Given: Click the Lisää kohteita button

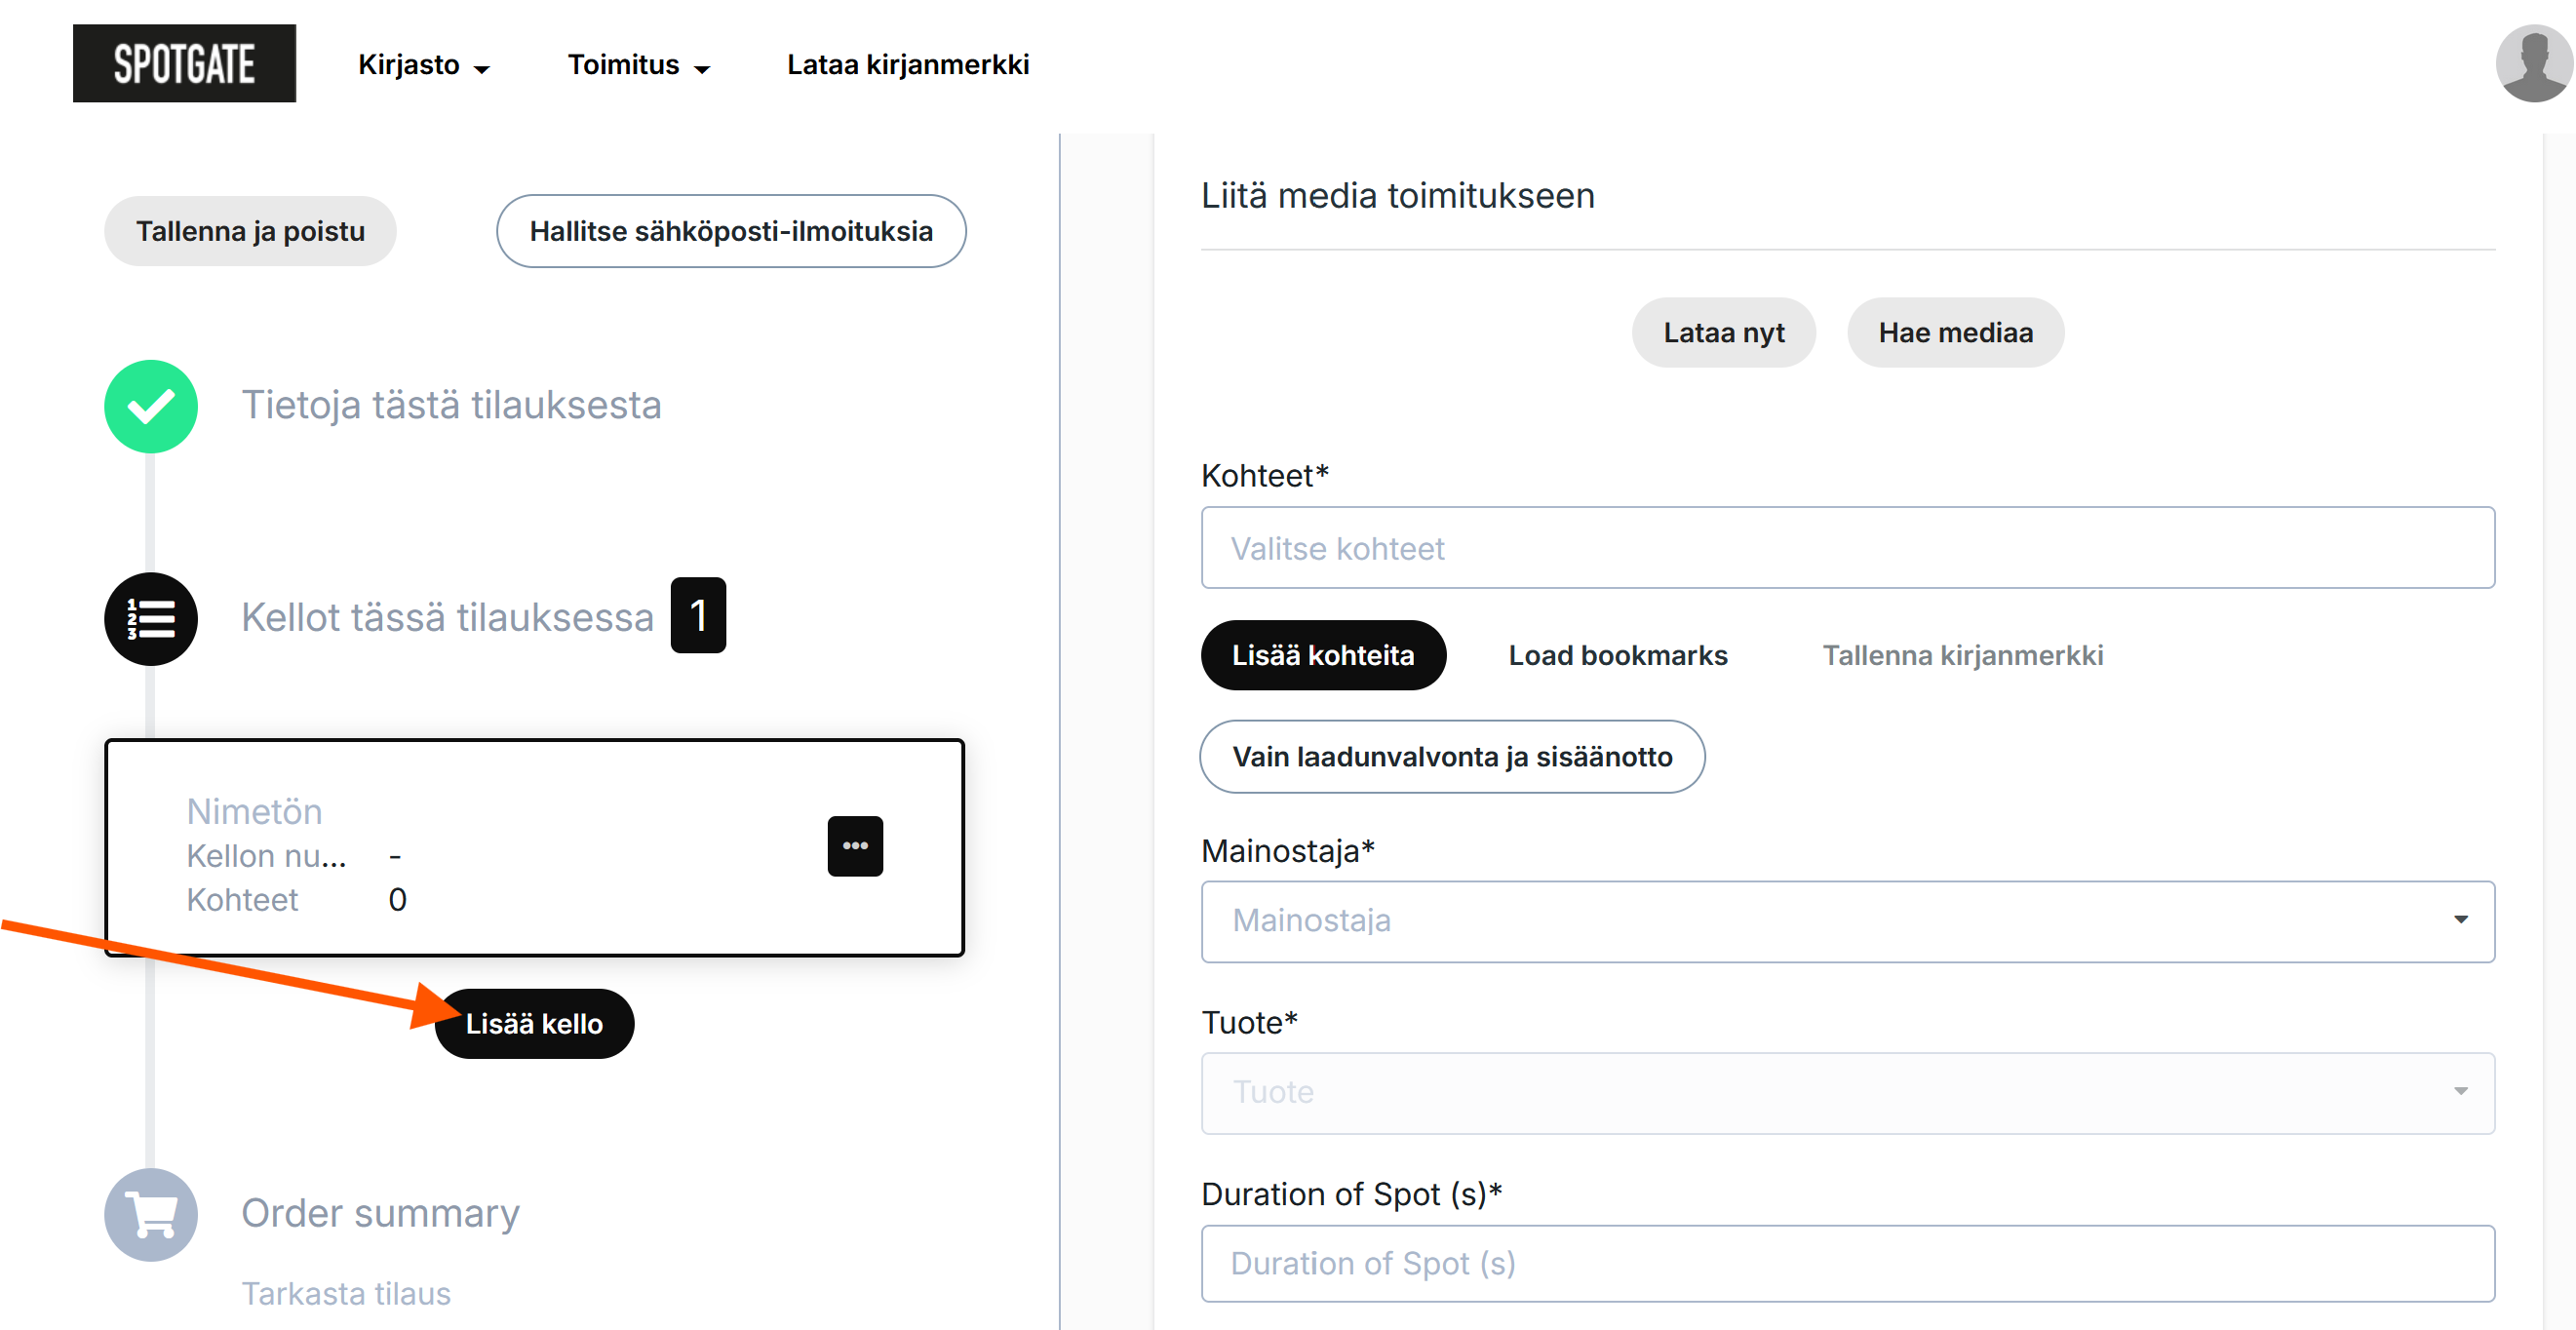Looking at the screenshot, I should [1322, 655].
